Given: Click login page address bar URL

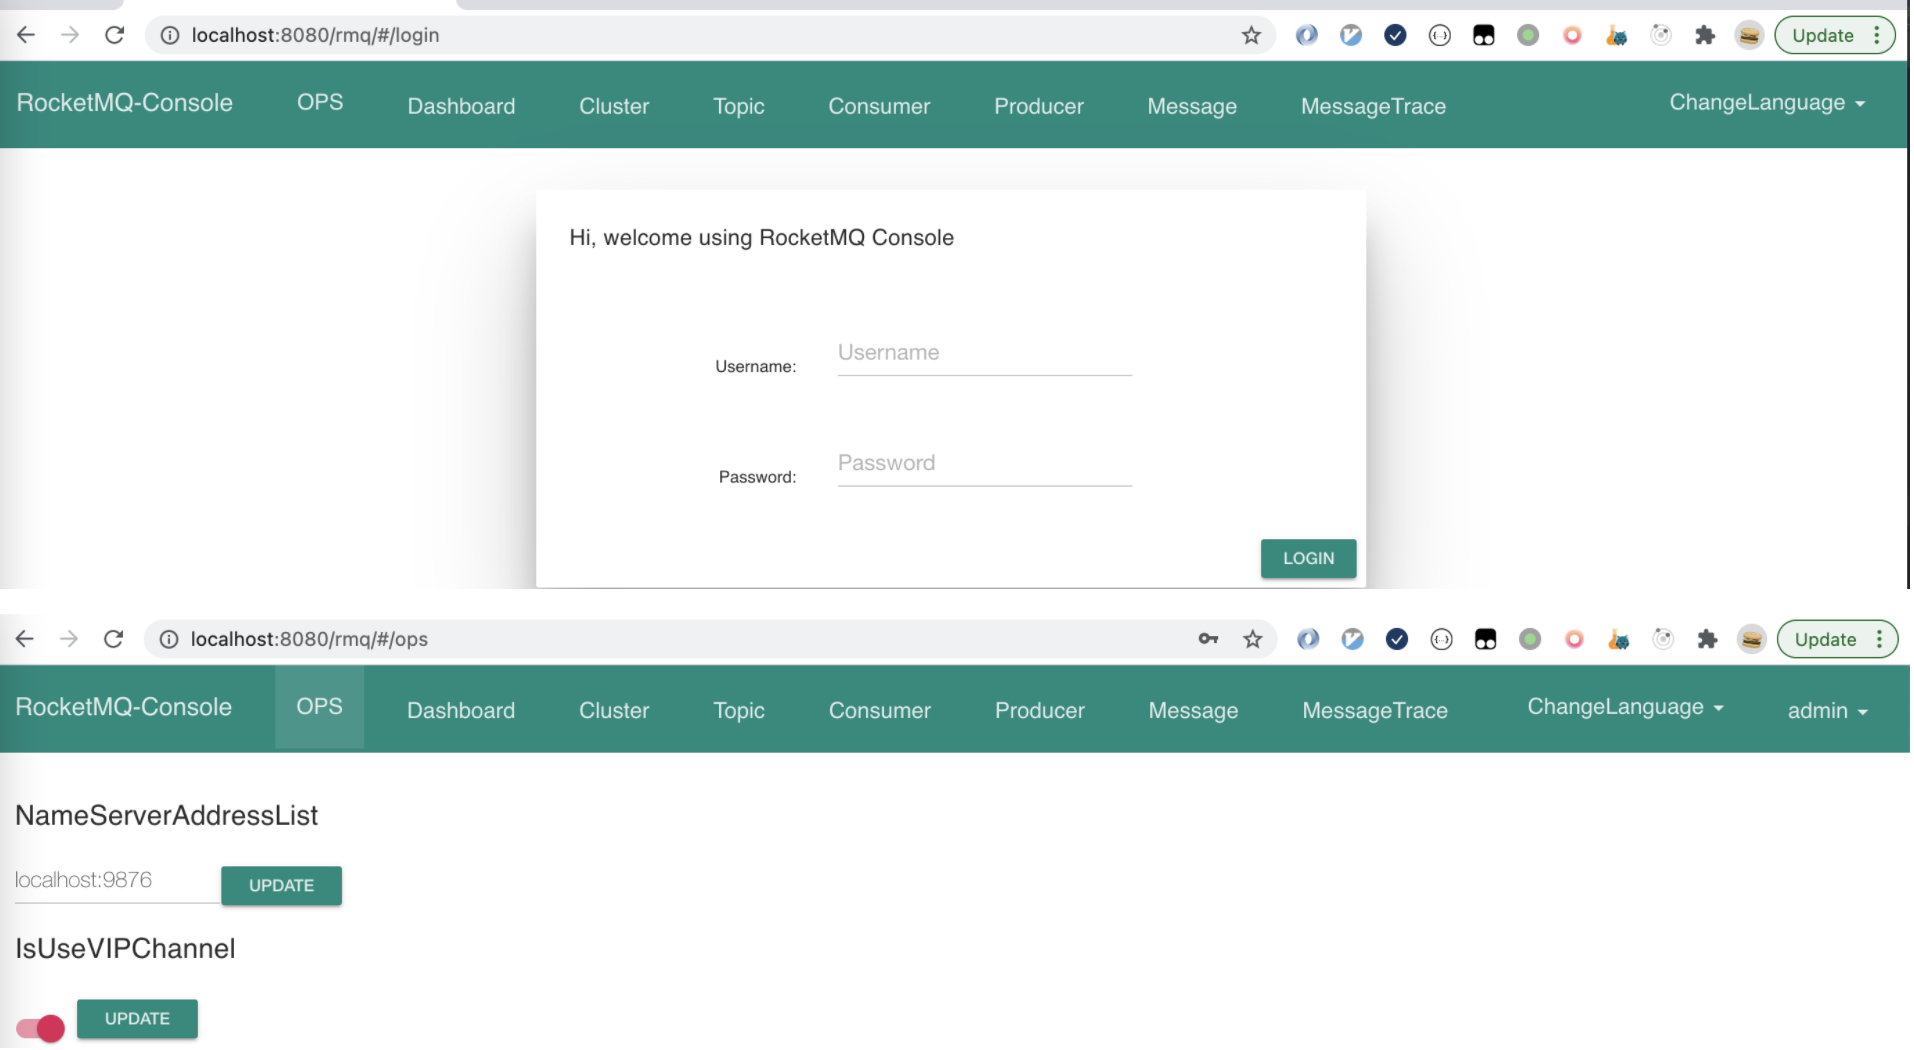Looking at the screenshot, I should pos(316,35).
